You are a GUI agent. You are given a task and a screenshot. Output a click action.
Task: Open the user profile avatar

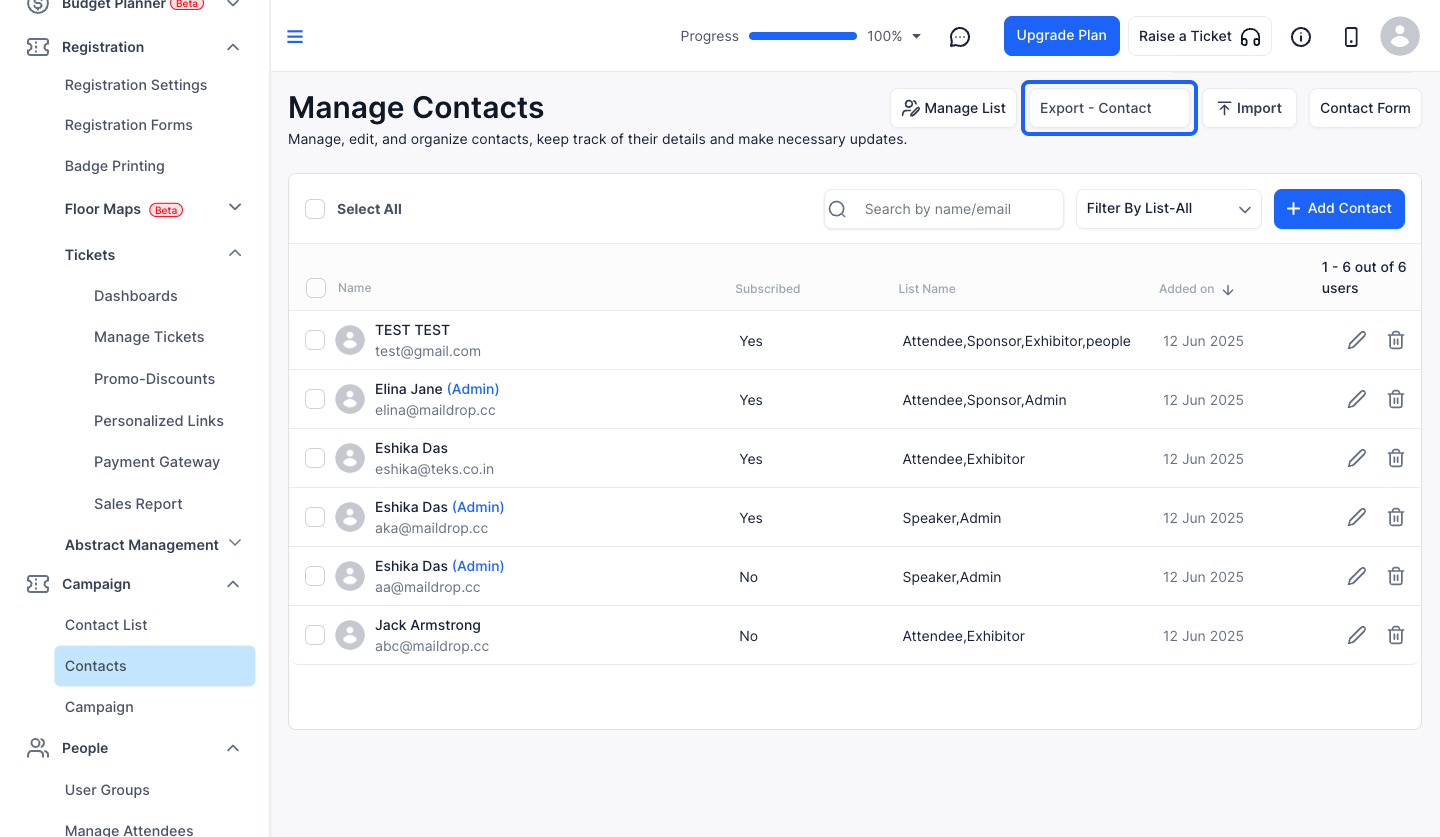pos(1400,36)
